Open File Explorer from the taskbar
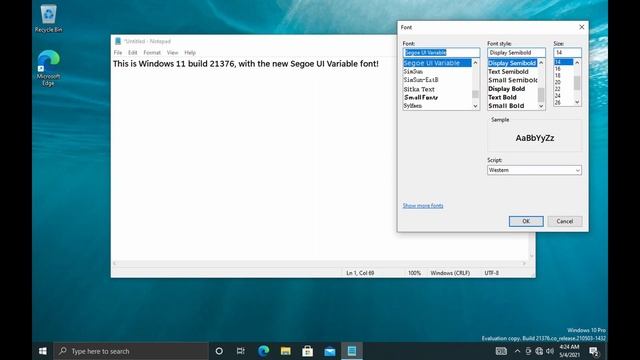This screenshot has height=360, width=640. pyautogui.click(x=286, y=351)
